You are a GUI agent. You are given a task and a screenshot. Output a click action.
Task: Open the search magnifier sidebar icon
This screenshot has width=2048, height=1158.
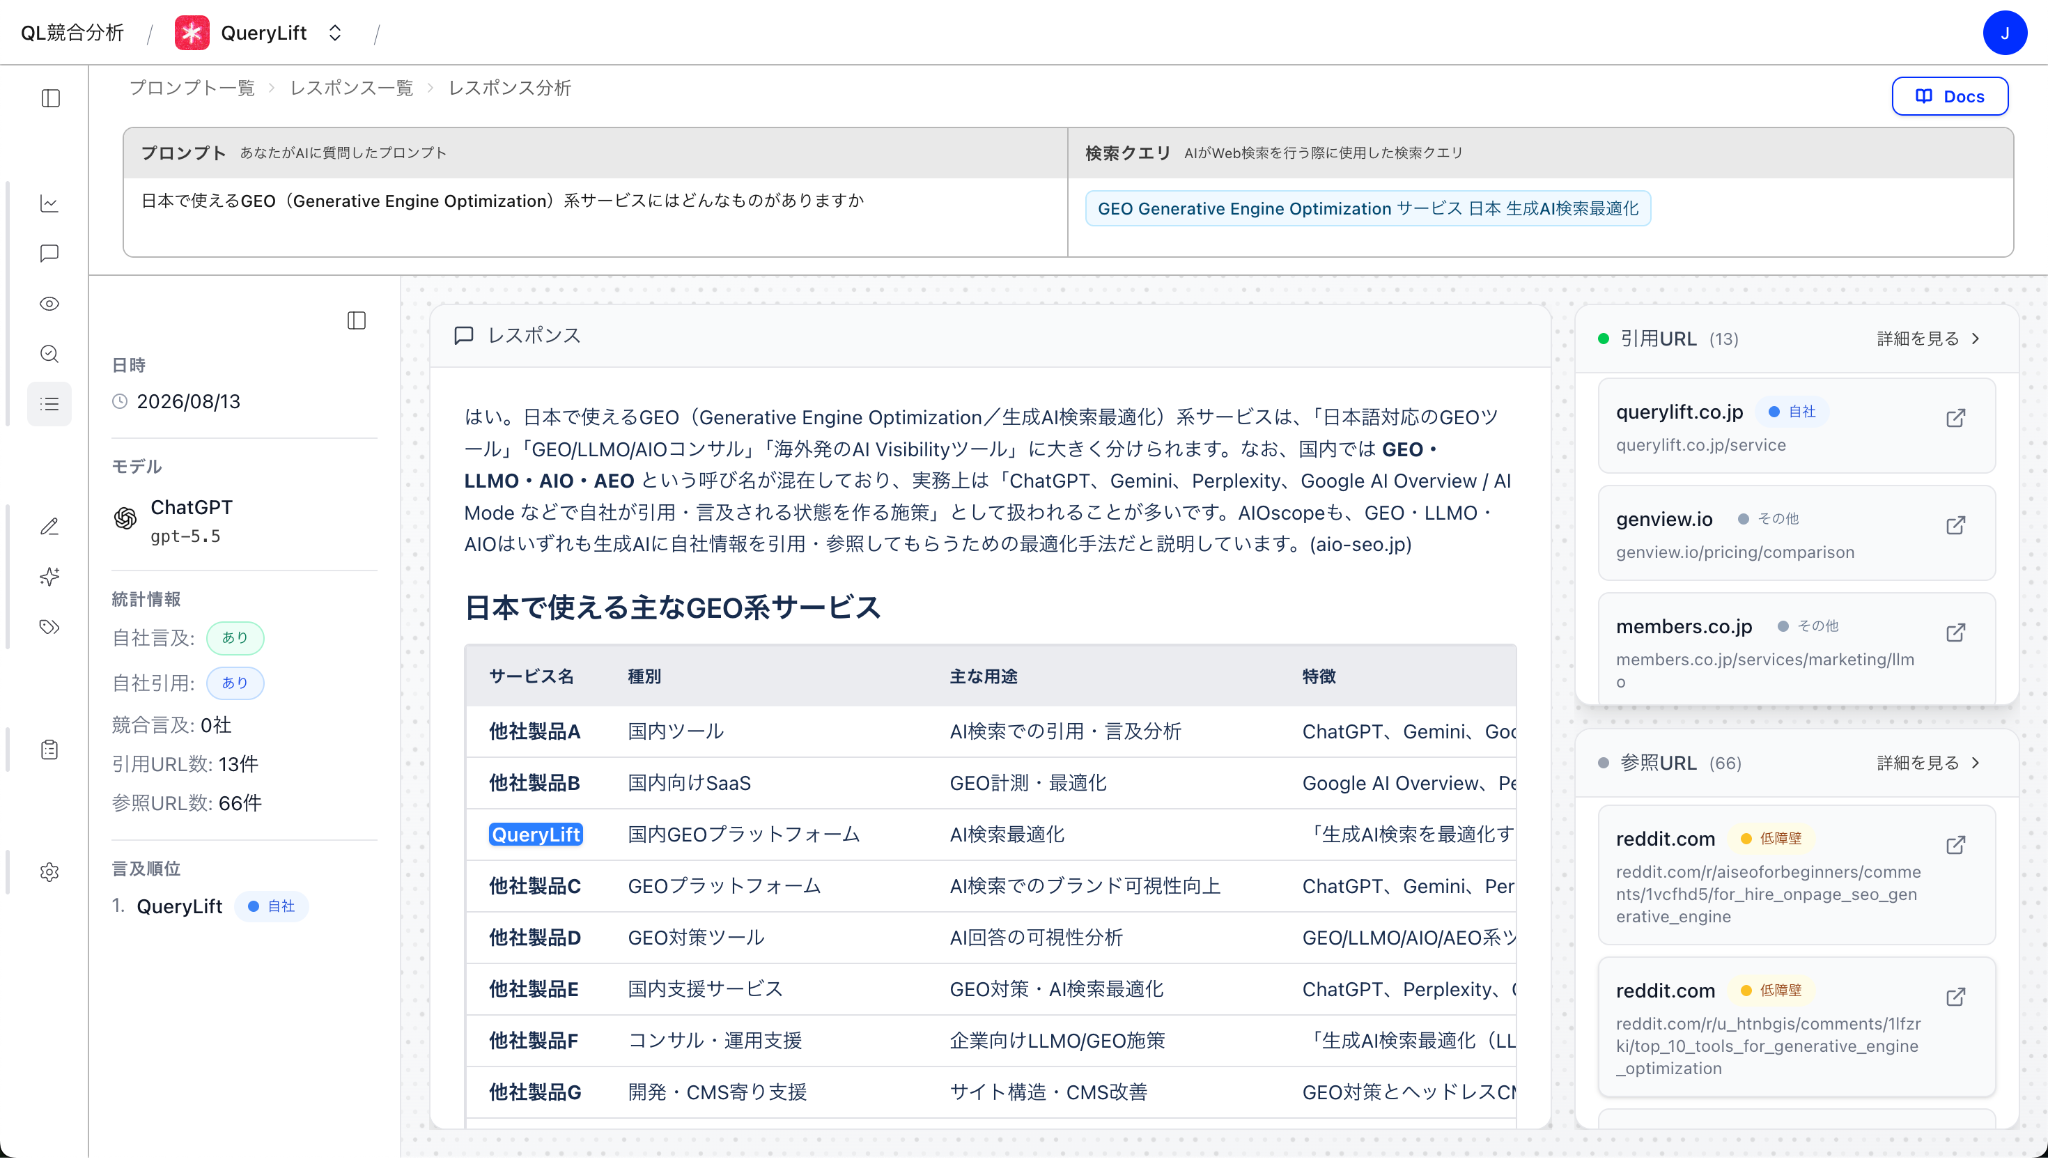(x=49, y=354)
